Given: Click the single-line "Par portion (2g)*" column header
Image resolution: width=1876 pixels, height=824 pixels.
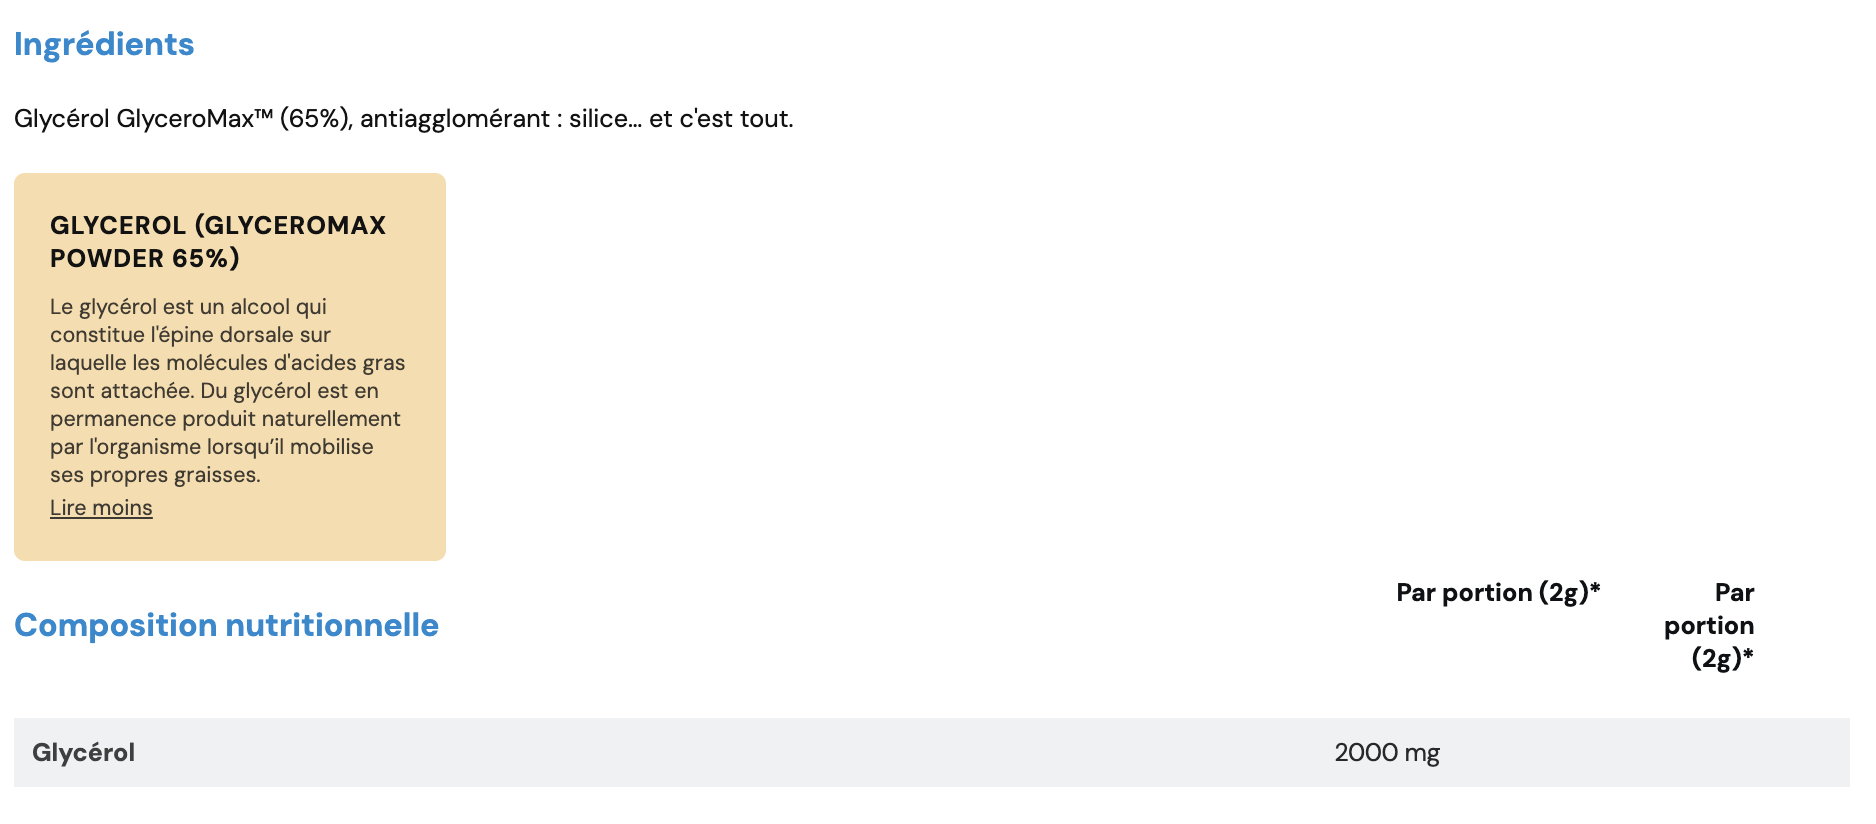Looking at the screenshot, I should coord(1497,593).
